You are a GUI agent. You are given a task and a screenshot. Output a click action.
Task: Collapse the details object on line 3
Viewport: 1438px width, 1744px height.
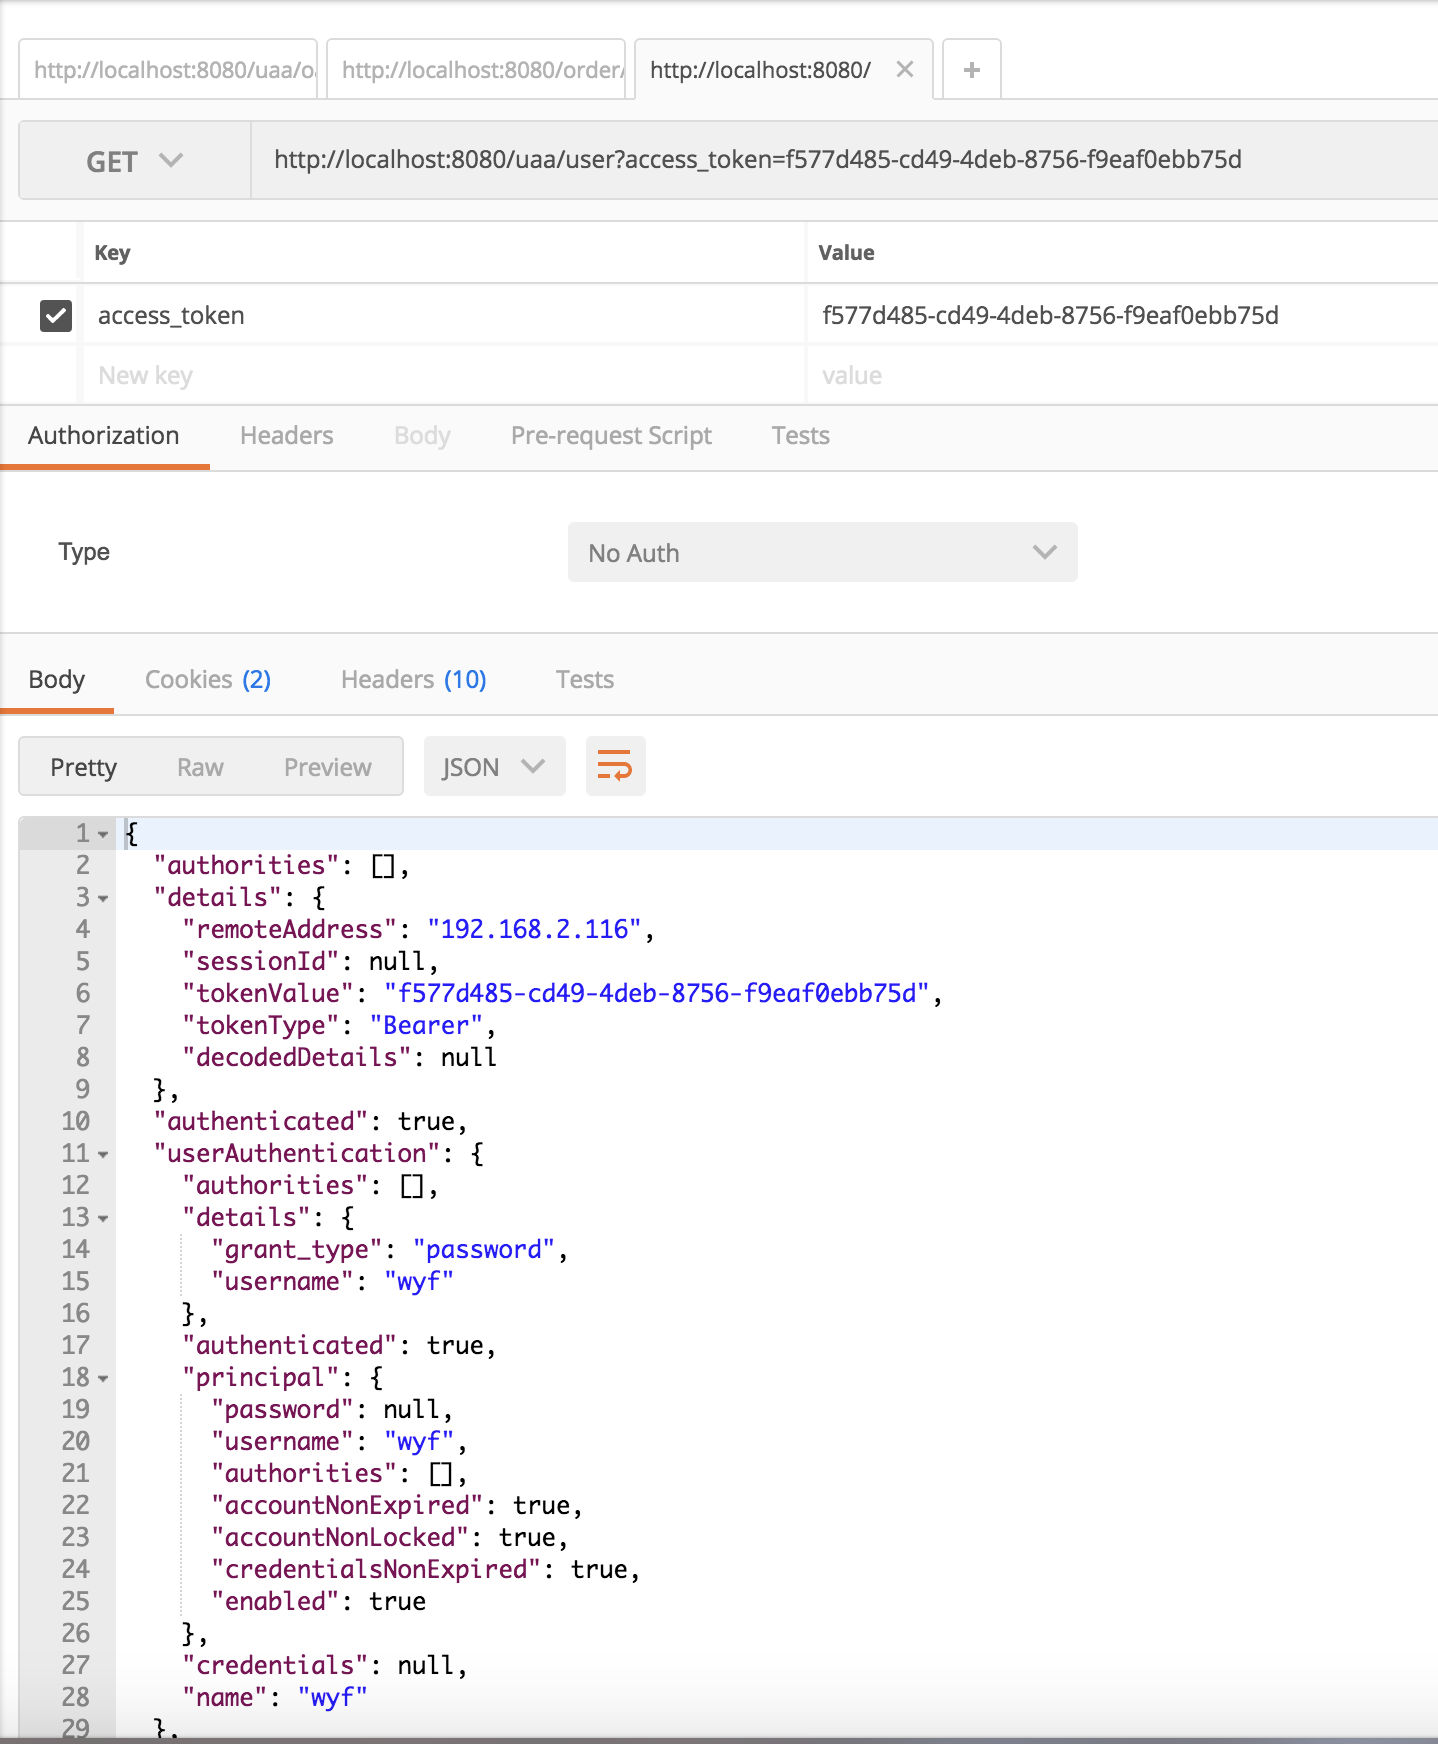pyautogui.click(x=103, y=898)
